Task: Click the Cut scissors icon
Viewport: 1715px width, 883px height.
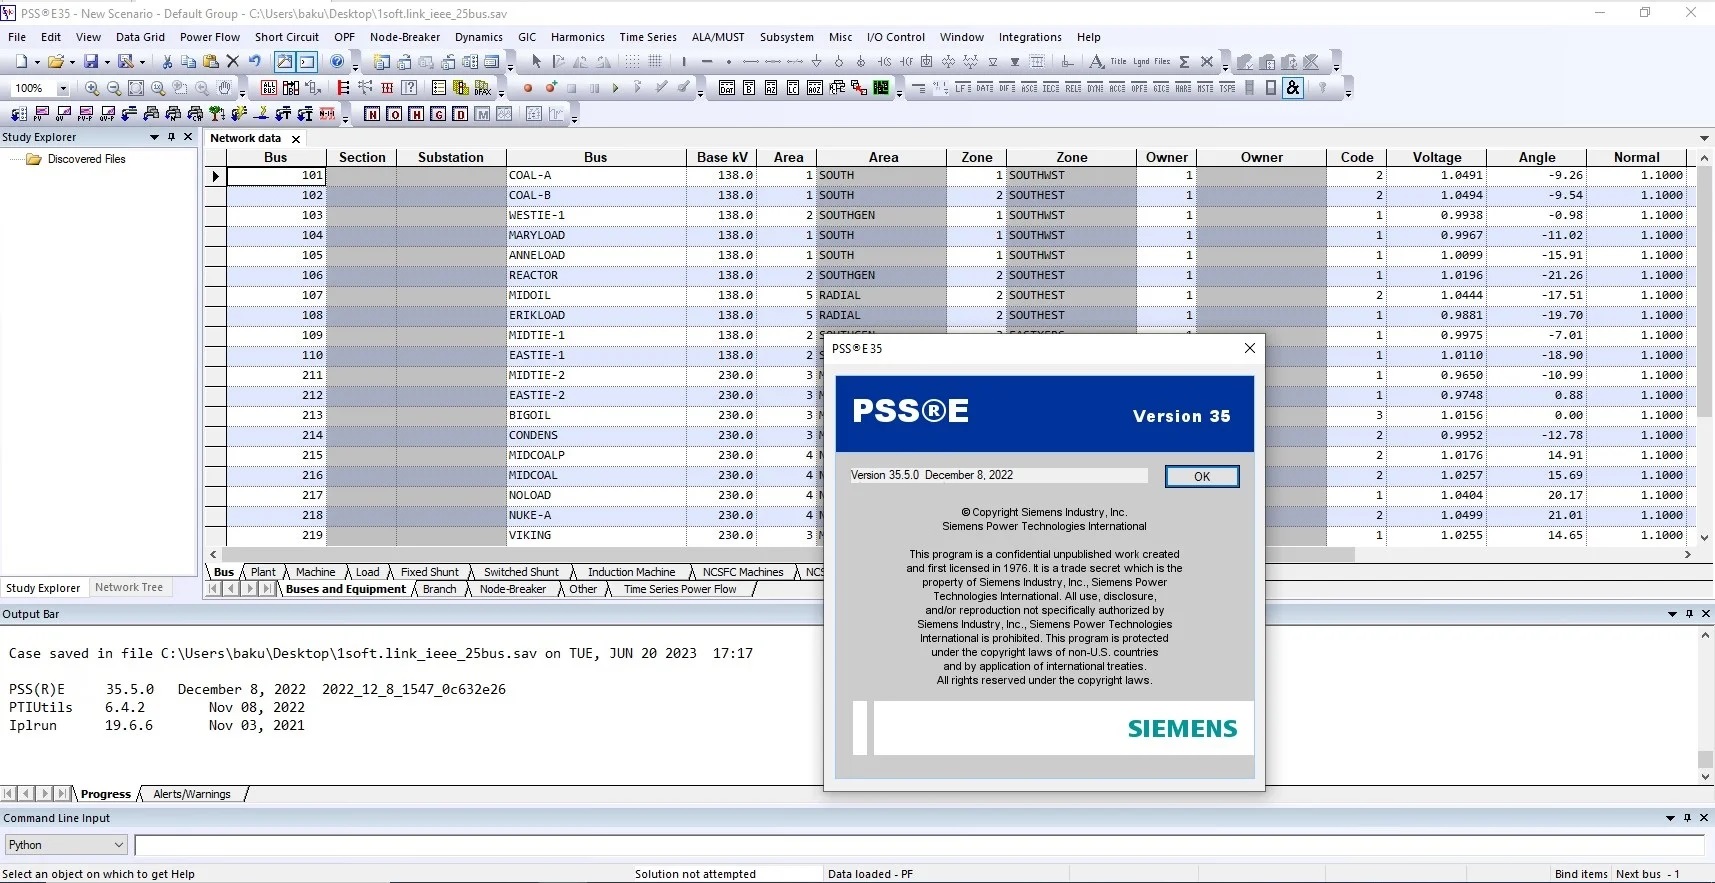Action: coord(167,62)
